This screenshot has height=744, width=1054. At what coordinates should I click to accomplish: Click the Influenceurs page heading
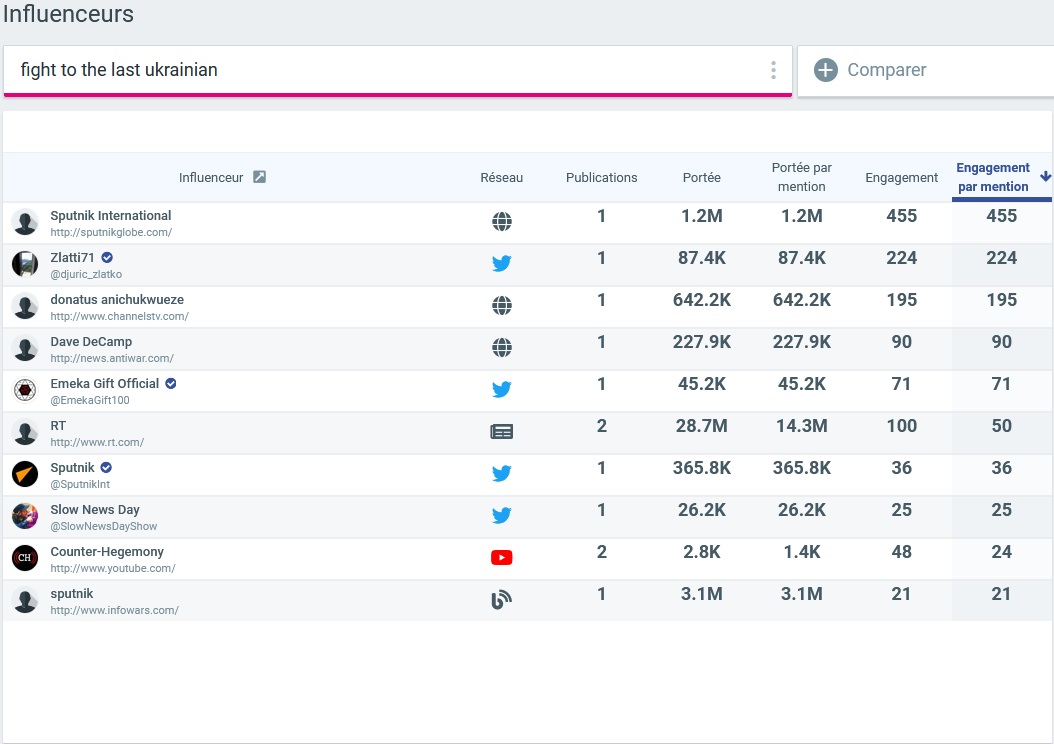(68, 14)
